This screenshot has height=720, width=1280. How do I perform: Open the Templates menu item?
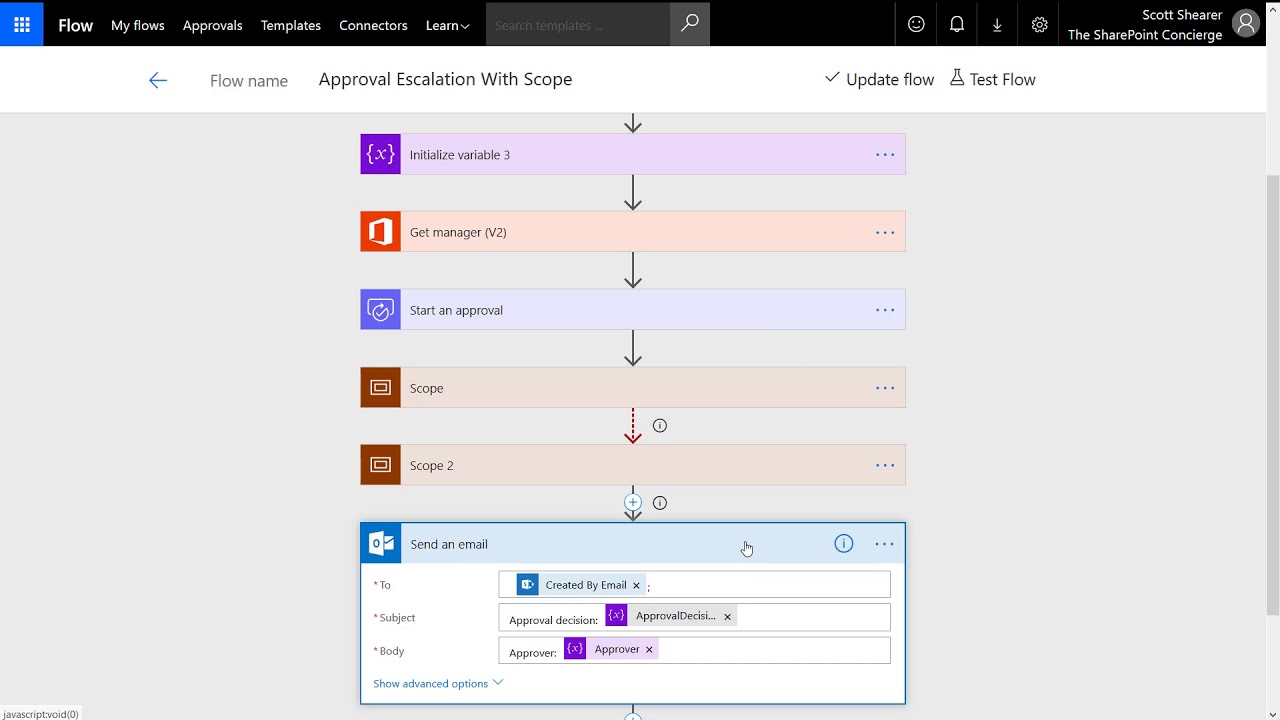[x=291, y=25]
